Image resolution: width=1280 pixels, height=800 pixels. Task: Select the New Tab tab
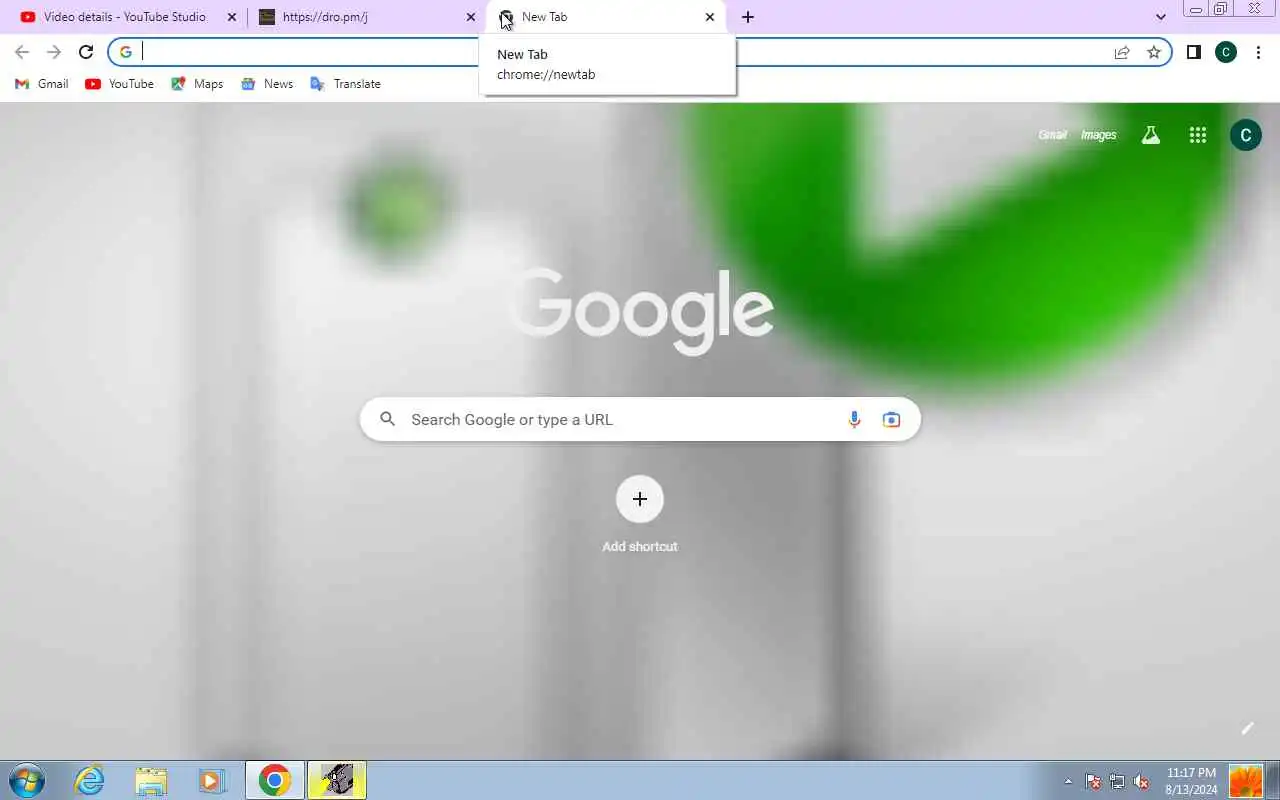pyautogui.click(x=606, y=17)
